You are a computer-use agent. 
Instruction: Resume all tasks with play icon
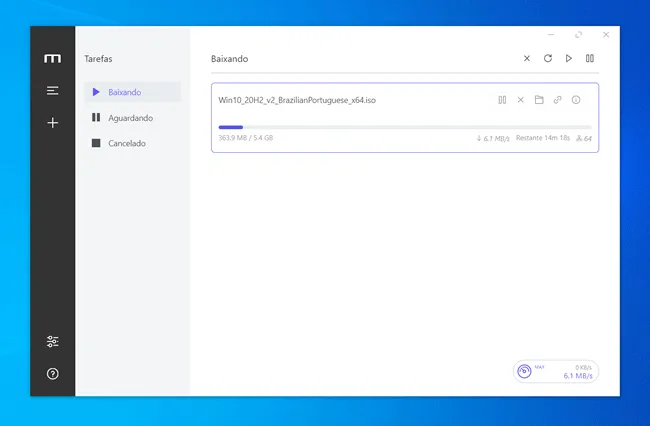(x=569, y=58)
